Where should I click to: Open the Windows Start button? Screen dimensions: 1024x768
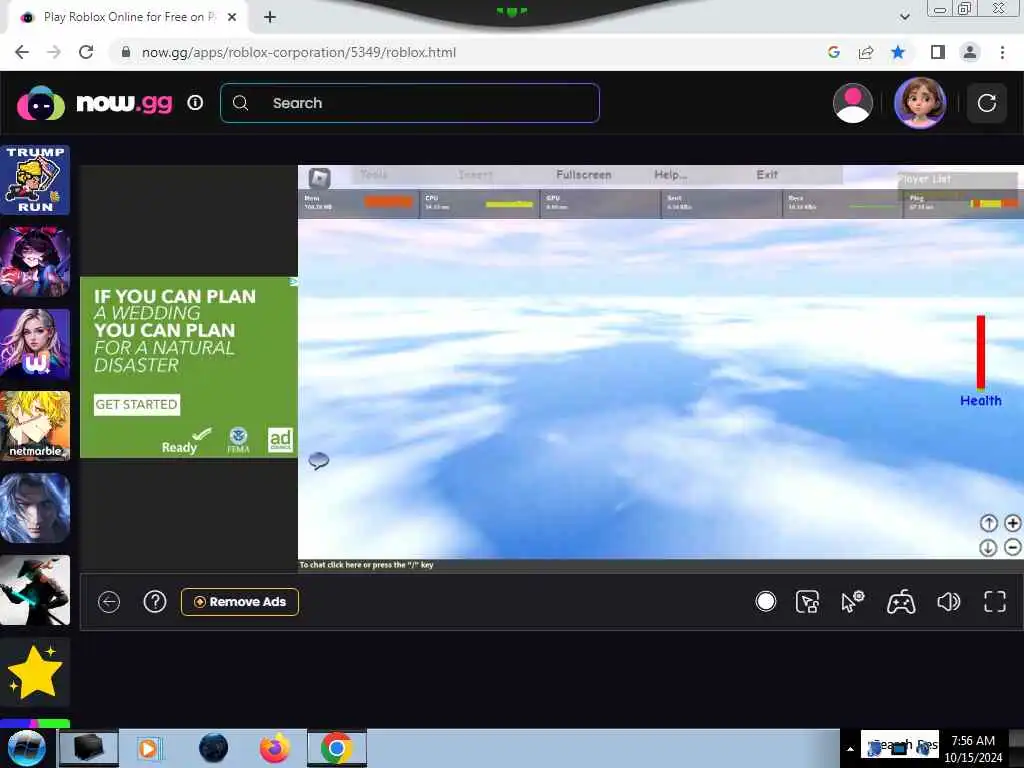coord(25,748)
